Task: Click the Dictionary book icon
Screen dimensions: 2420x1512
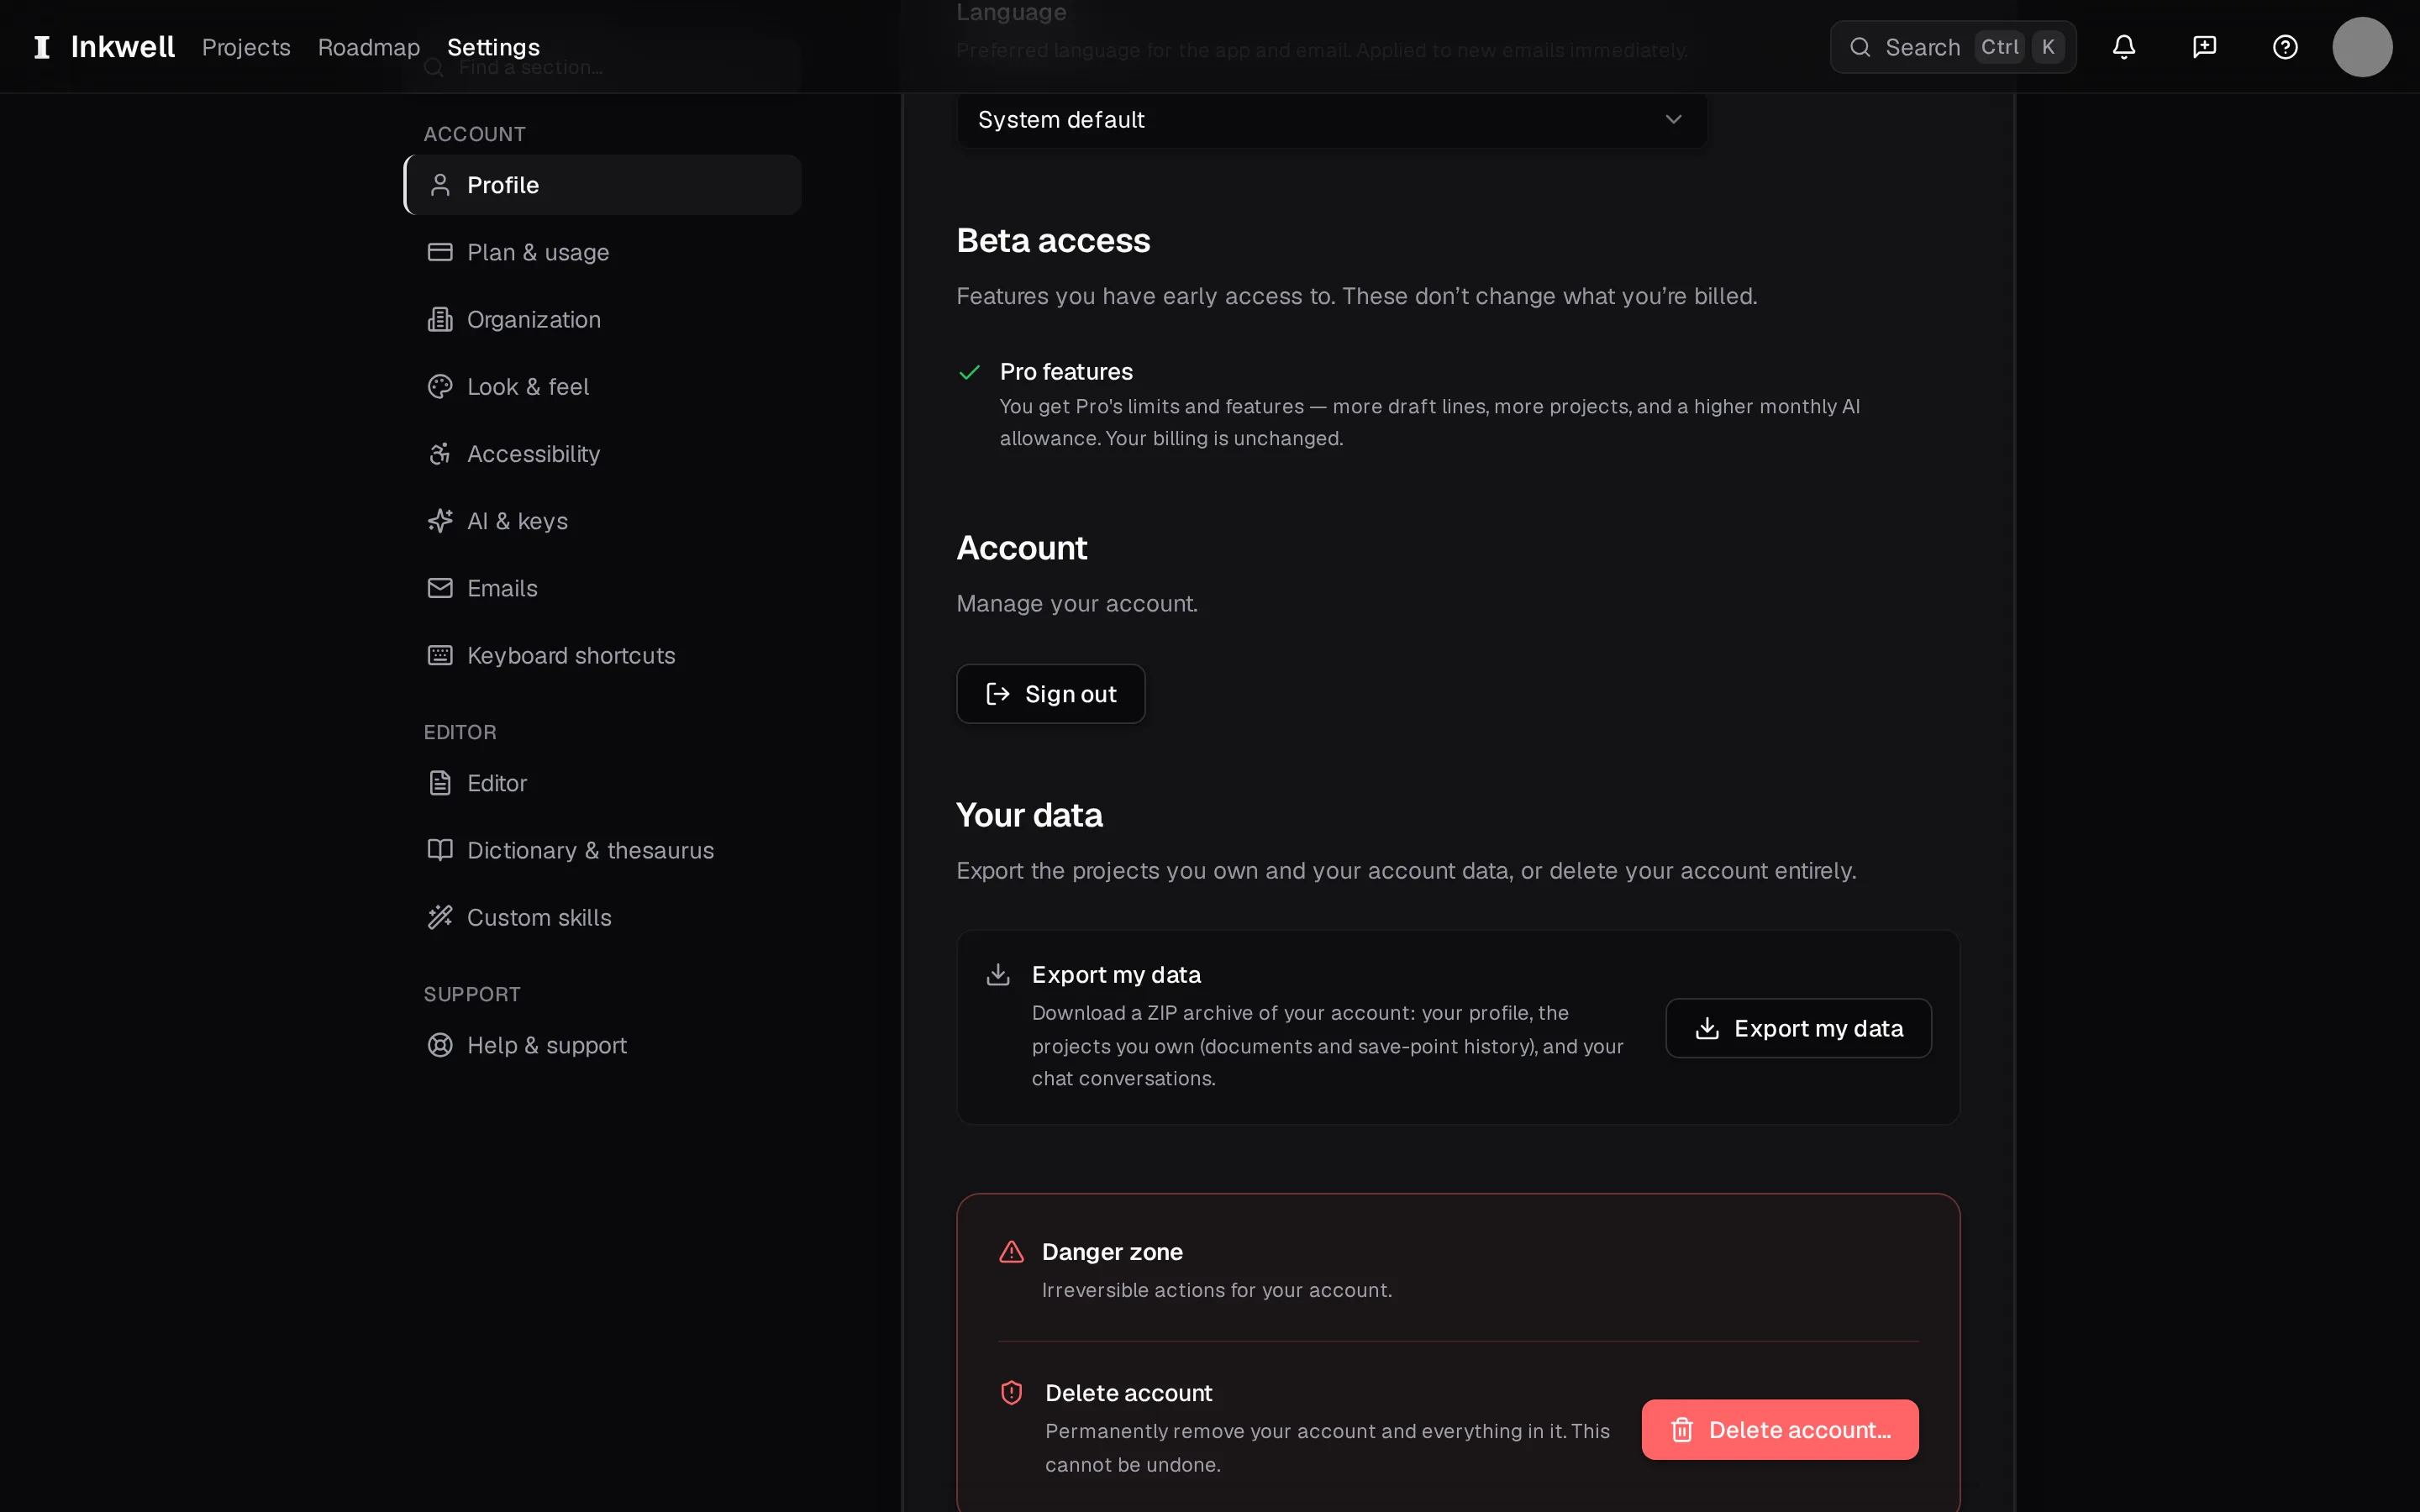Action: tap(440, 850)
